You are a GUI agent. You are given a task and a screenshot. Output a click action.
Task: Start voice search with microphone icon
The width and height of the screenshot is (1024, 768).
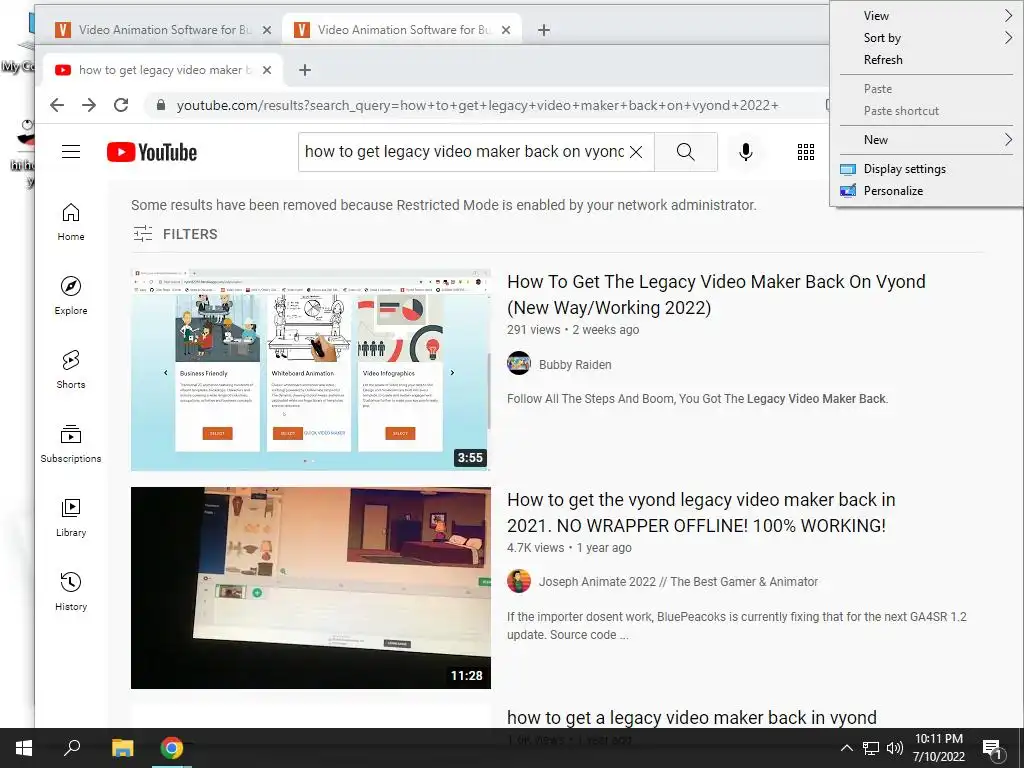click(746, 152)
